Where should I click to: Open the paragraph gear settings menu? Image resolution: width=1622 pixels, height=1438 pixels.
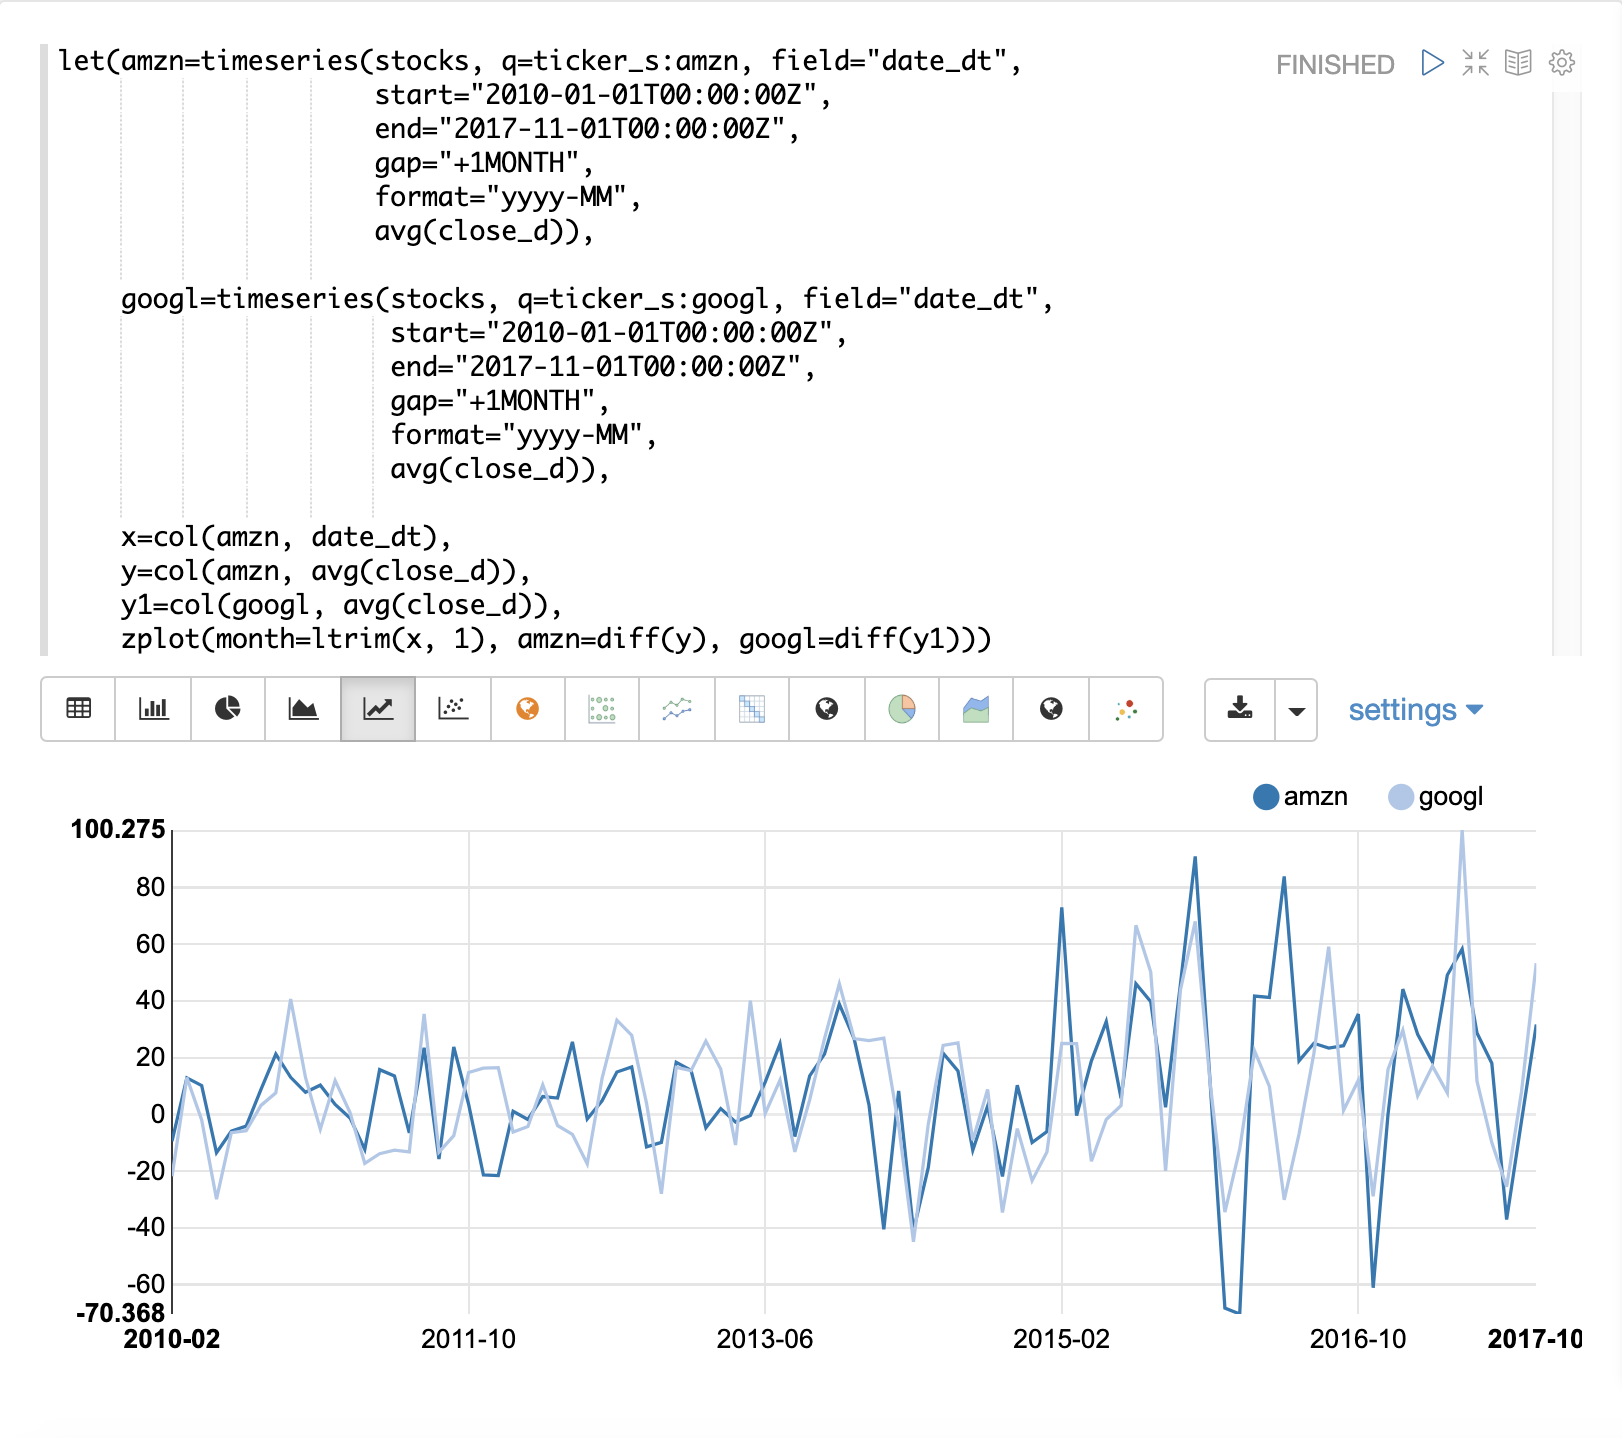[x=1562, y=63]
